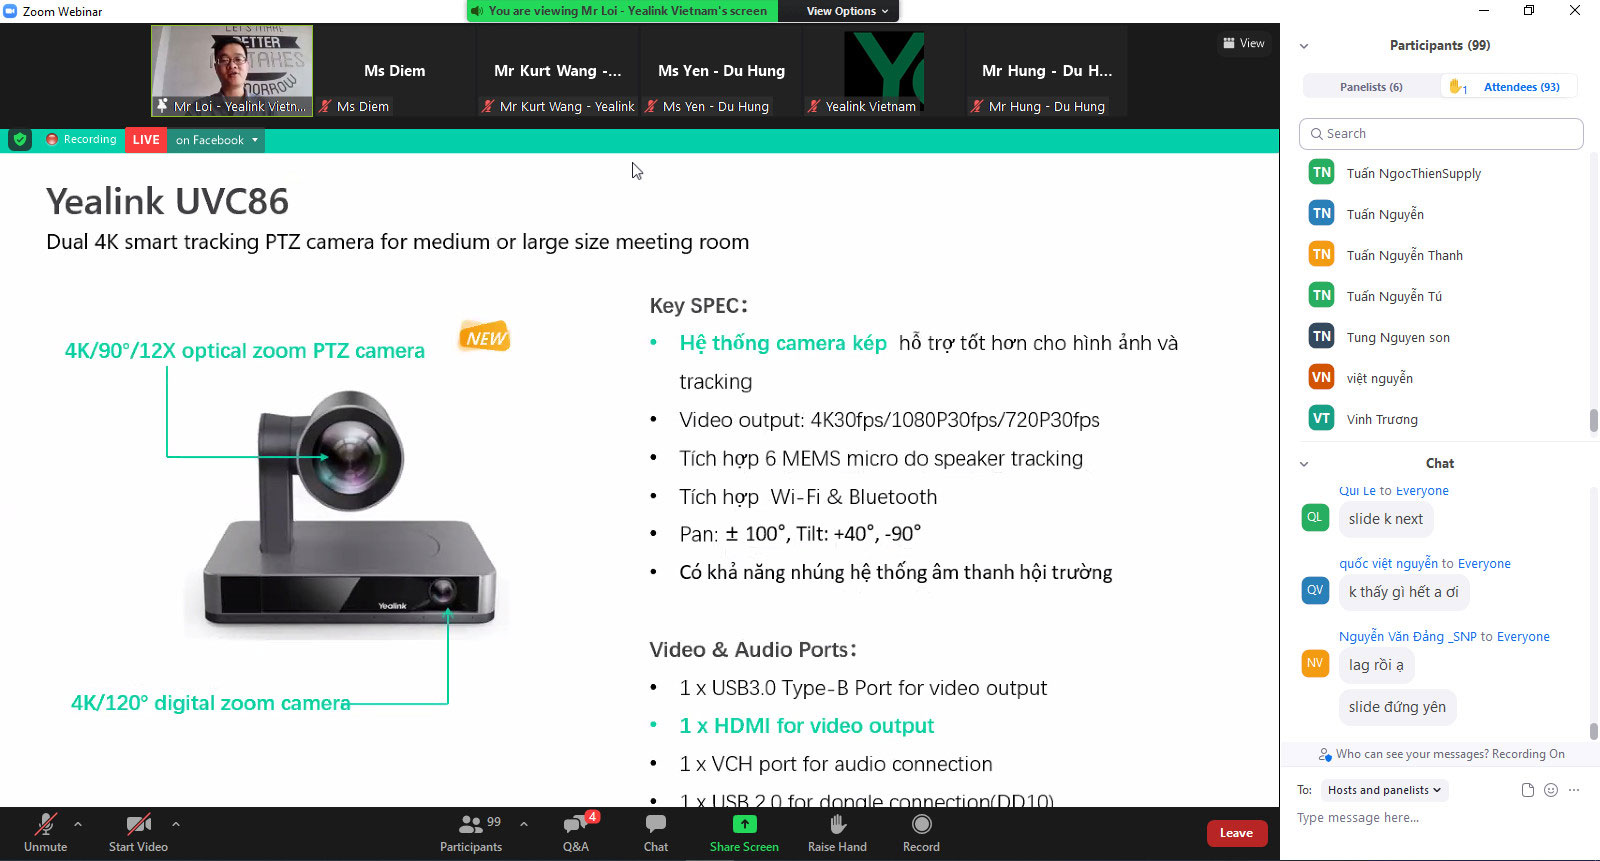Expand the on Facebook live dropdown
Viewport: 1600px width, 861px height.
(x=217, y=140)
